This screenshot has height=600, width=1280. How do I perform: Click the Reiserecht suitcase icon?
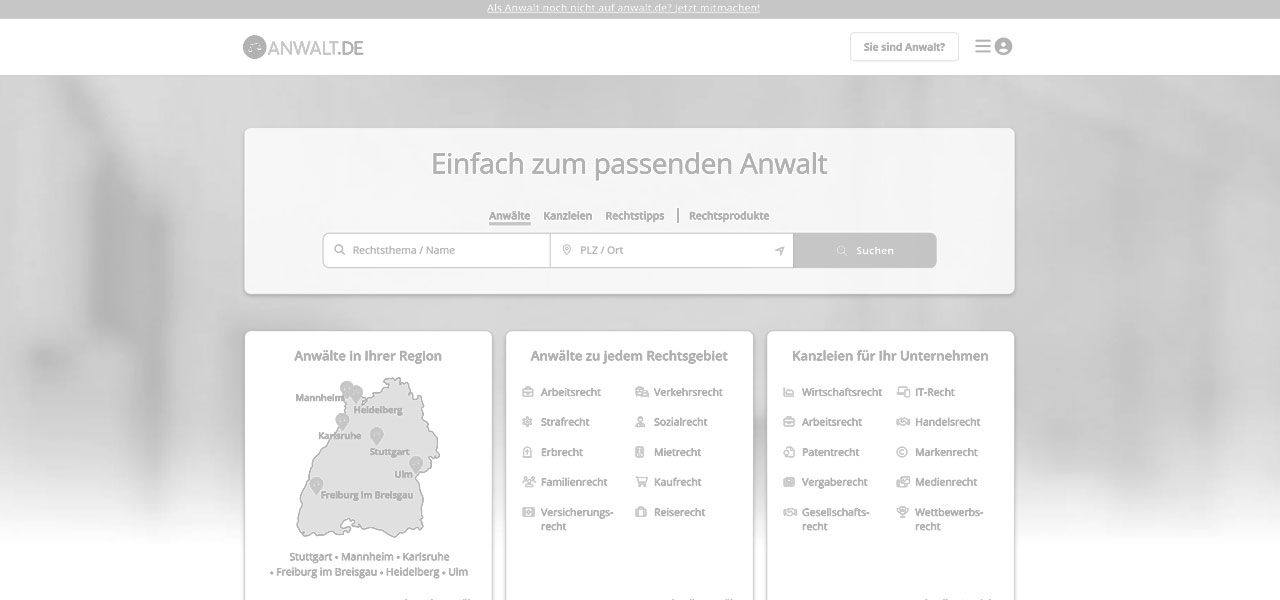pos(639,512)
